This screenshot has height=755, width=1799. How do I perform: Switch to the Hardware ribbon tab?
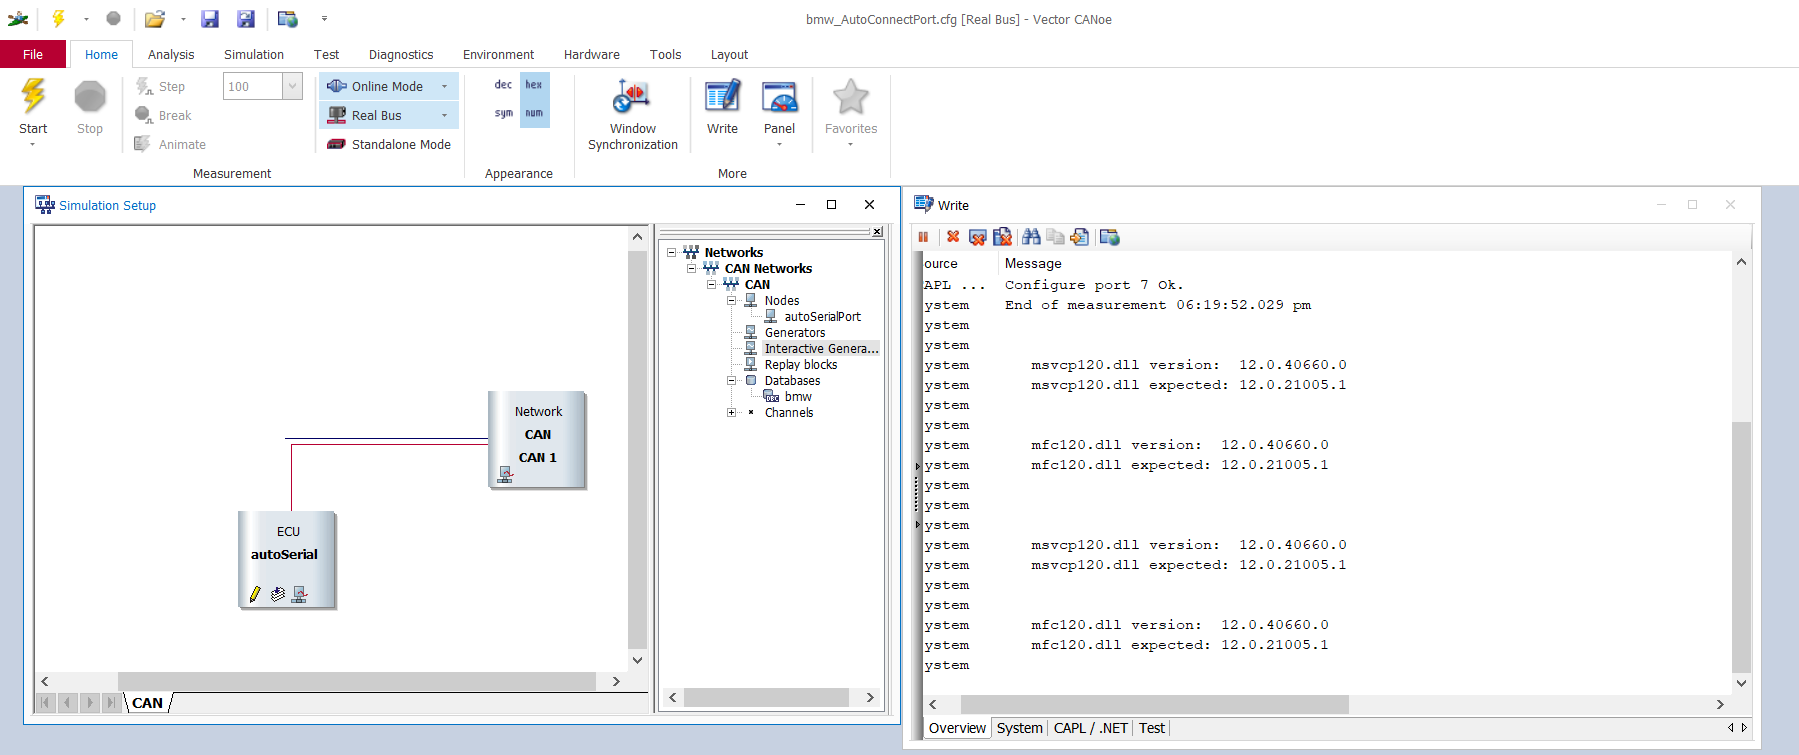pyautogui.click(x=592, y=54)
